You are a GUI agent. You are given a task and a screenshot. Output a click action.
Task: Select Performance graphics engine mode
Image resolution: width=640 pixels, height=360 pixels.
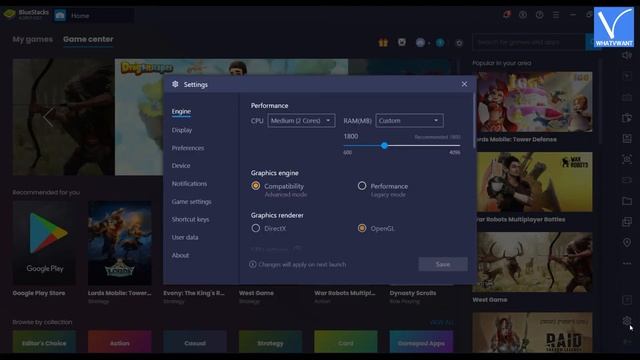pyautogui.click(x=362, y=186)
